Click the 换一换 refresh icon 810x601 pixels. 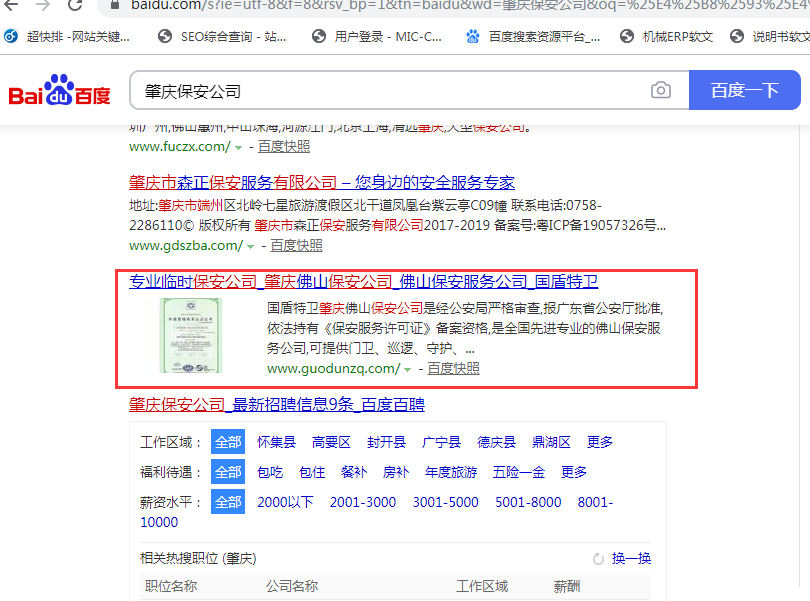pos(599,559)
